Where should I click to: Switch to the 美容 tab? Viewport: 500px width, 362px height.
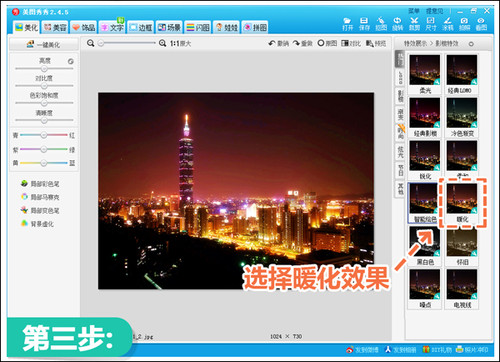pyautogui.click(x=55, y=27)
